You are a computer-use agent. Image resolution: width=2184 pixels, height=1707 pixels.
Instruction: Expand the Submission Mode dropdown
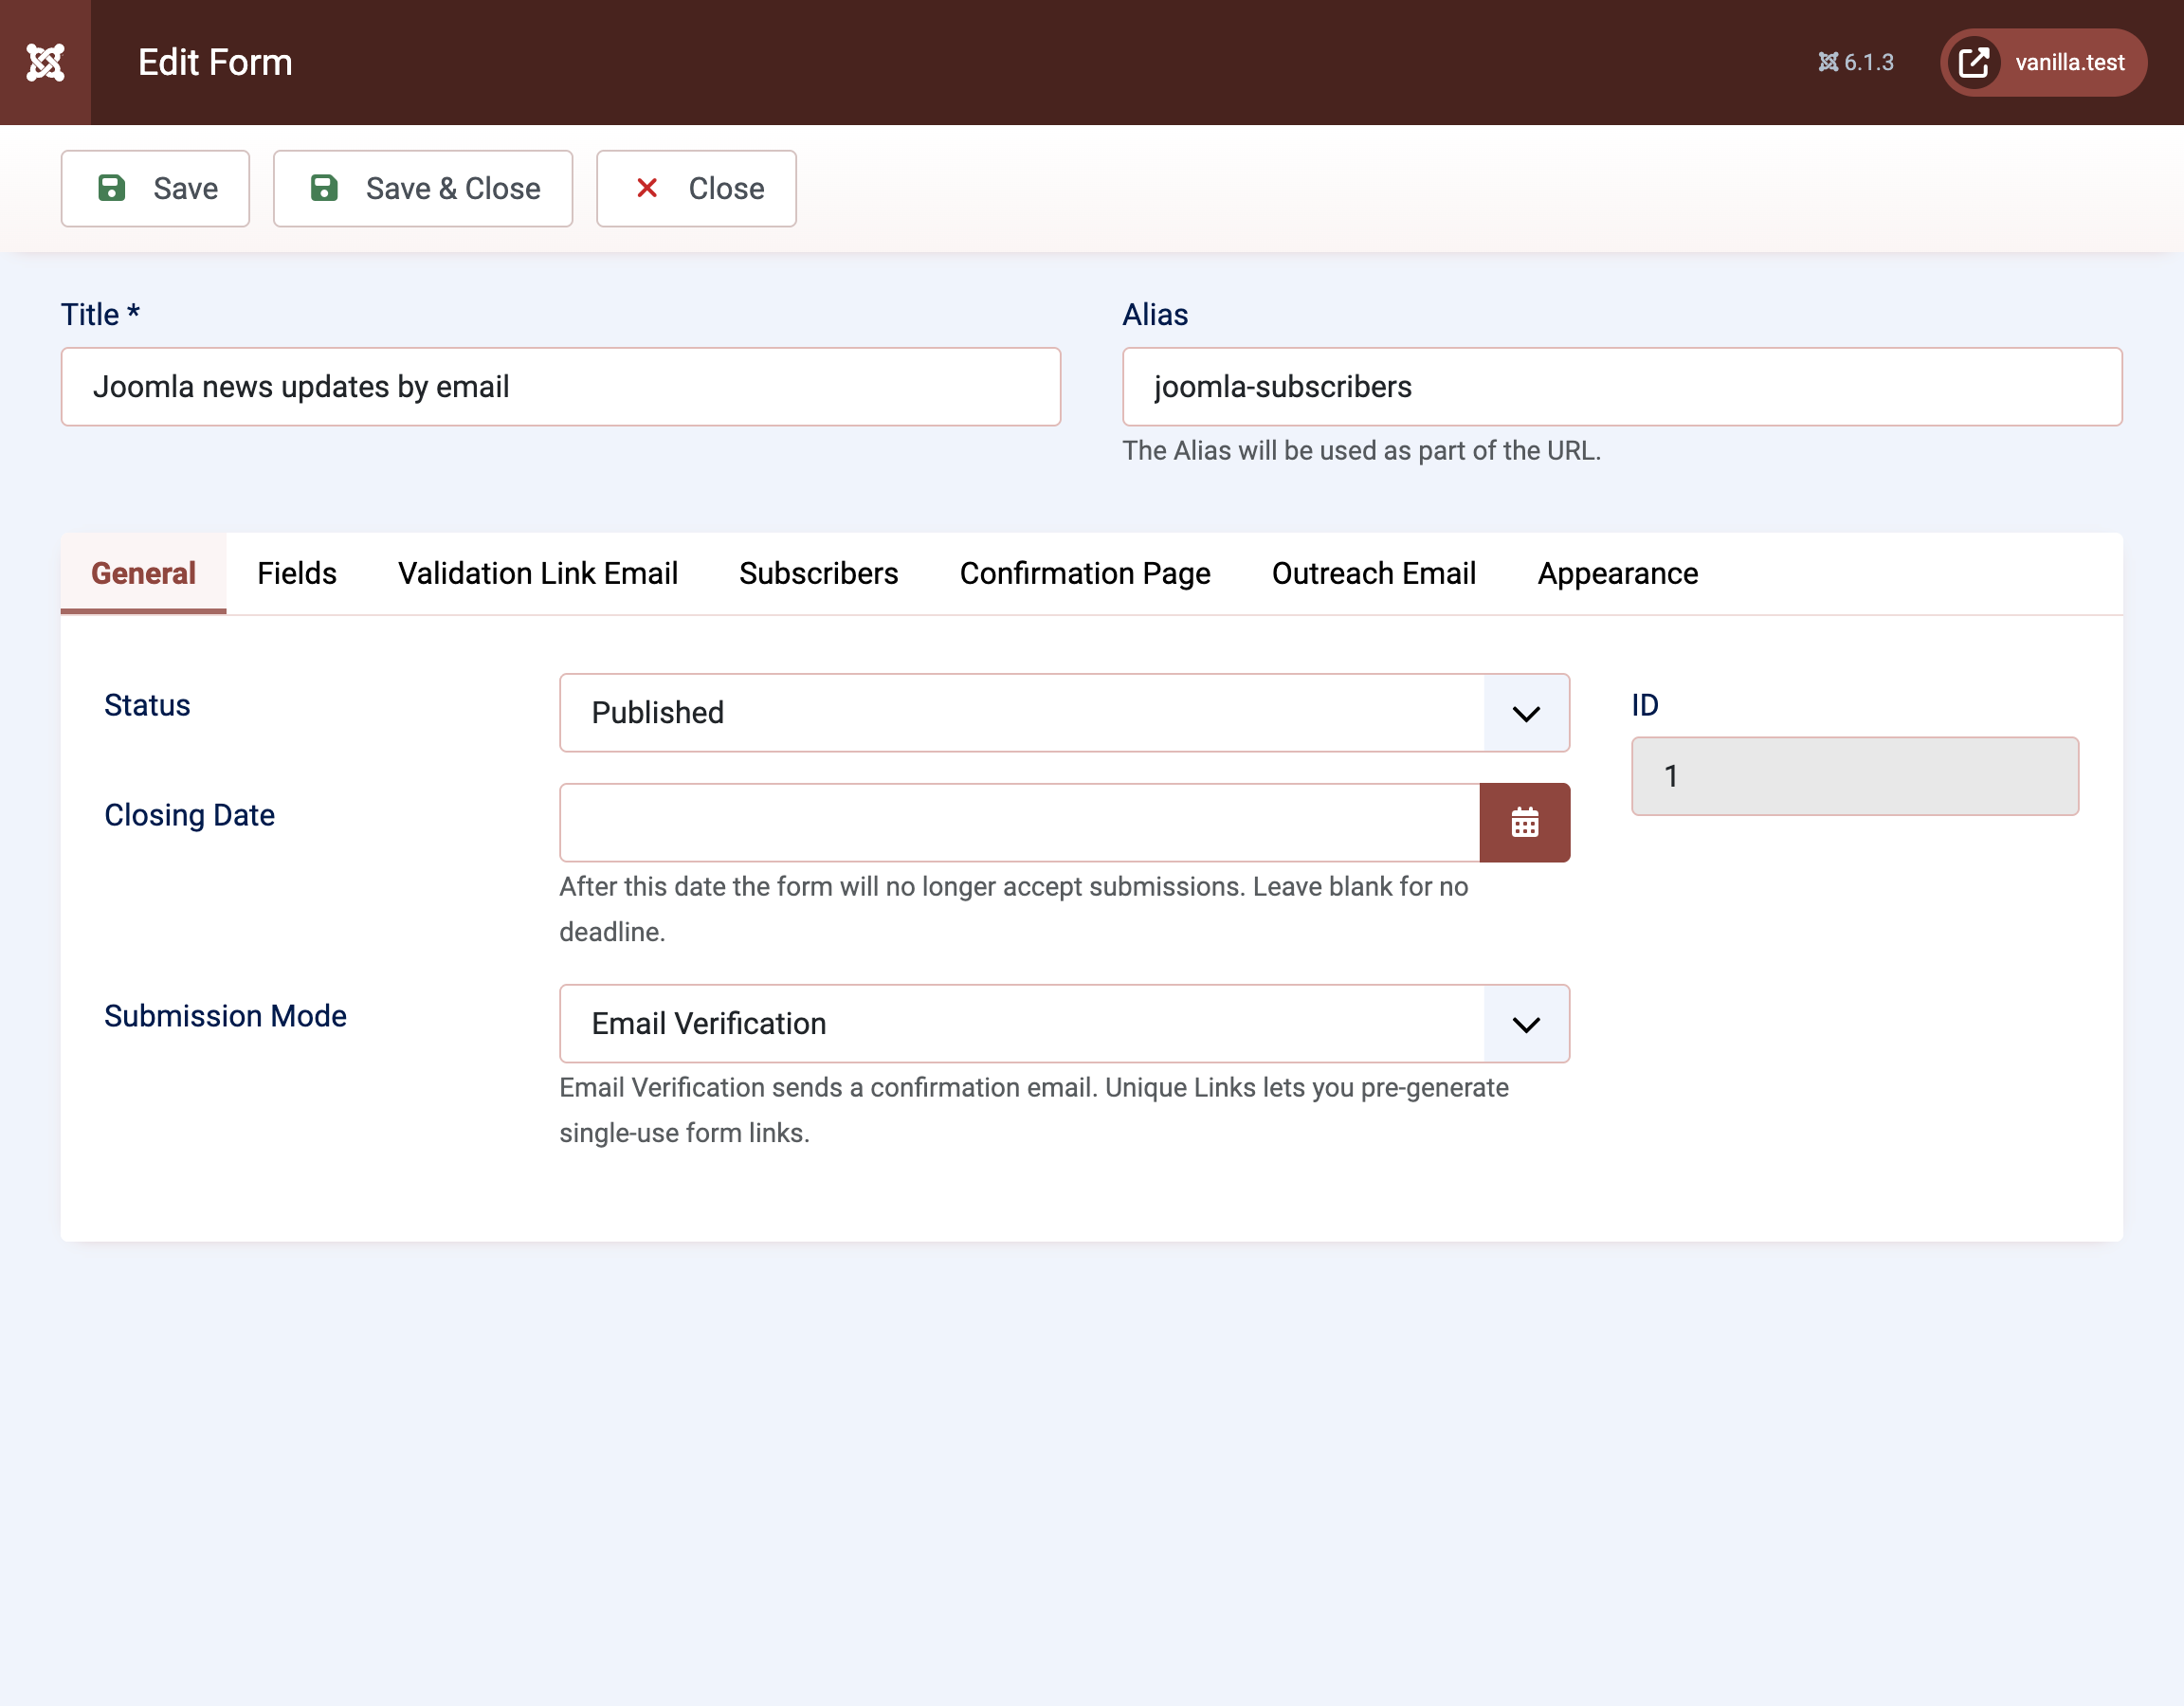pos(1064,1023)
